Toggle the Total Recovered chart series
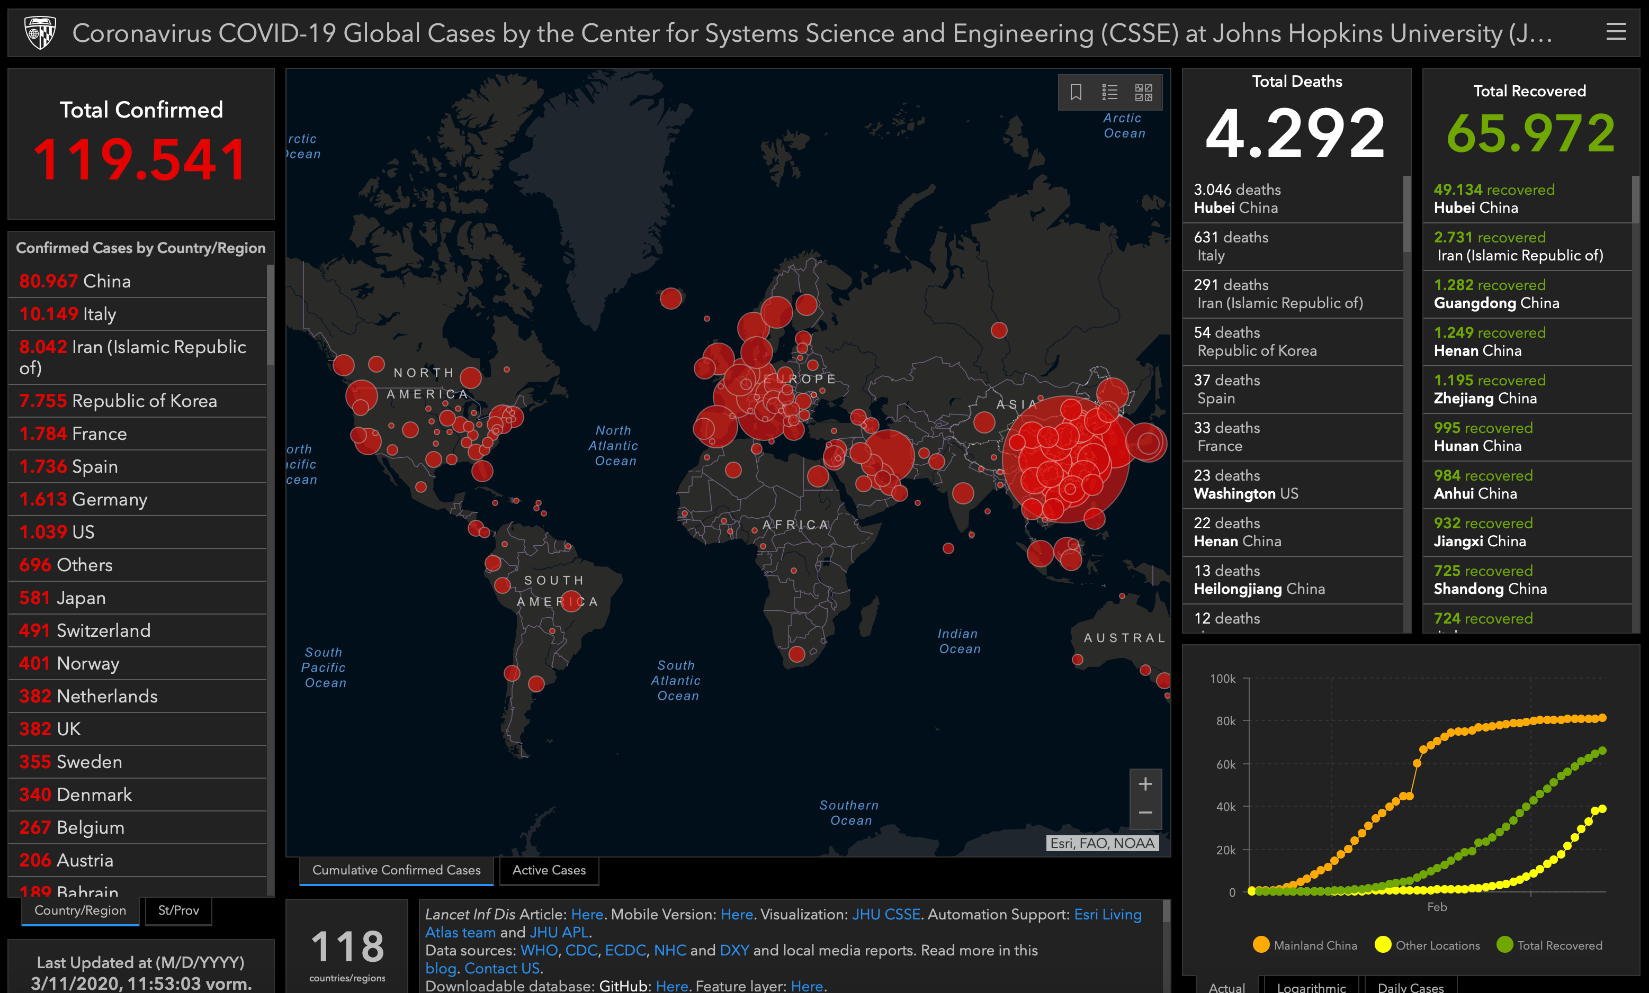Screen dimensions: 1649x993 pyautogui.click(x=1549, y=945)
